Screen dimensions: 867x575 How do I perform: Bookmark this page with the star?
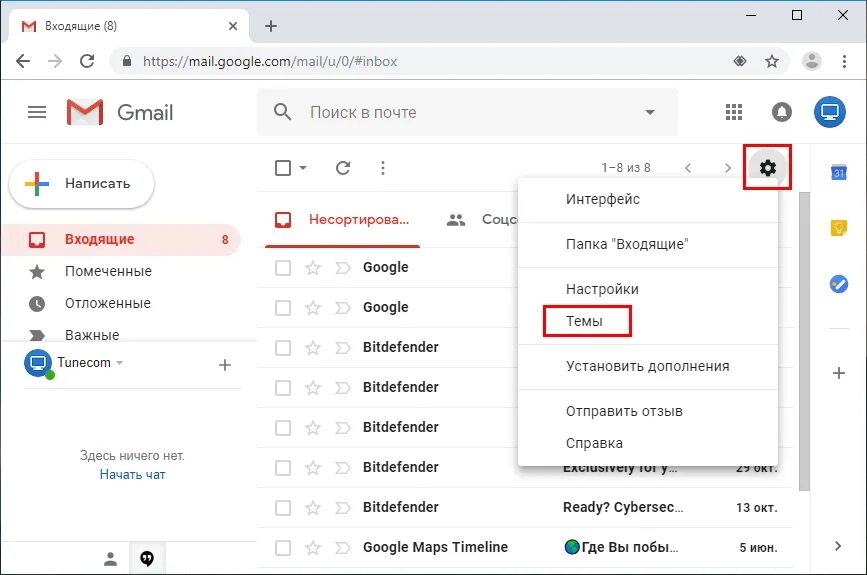coord(772,61)
